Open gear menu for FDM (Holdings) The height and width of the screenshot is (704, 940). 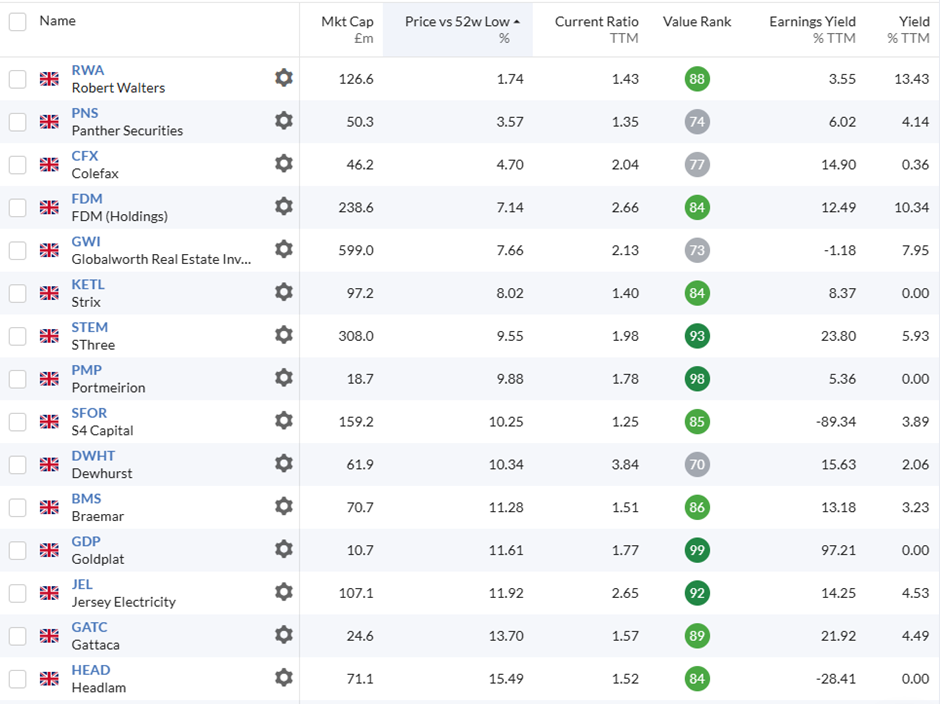(284, 207)
